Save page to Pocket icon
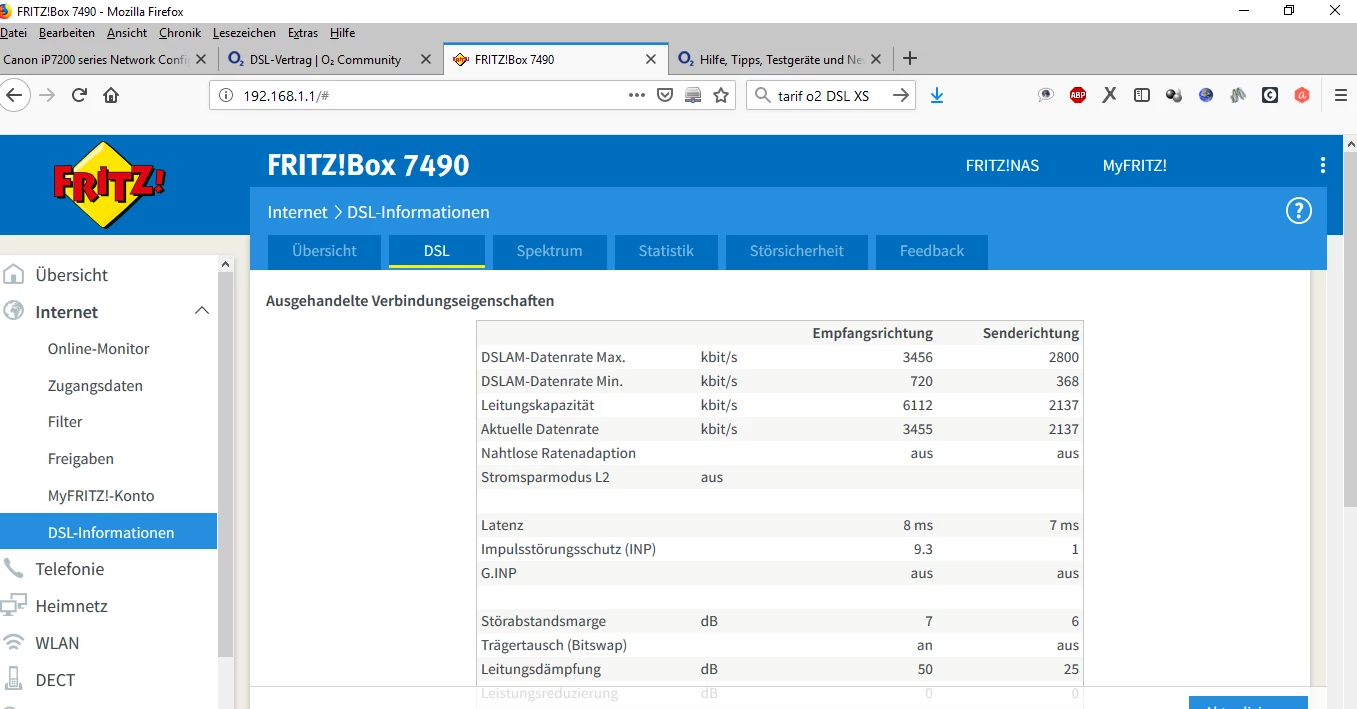 pos(665,95)
